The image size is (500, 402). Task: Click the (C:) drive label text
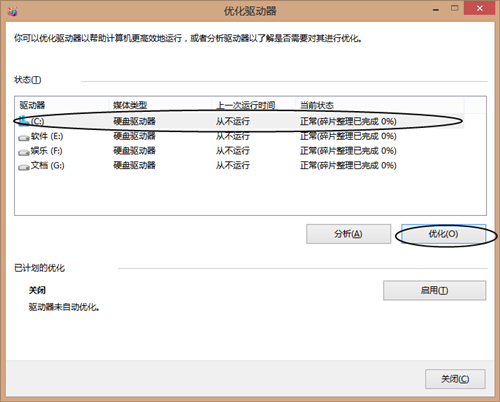37,121
